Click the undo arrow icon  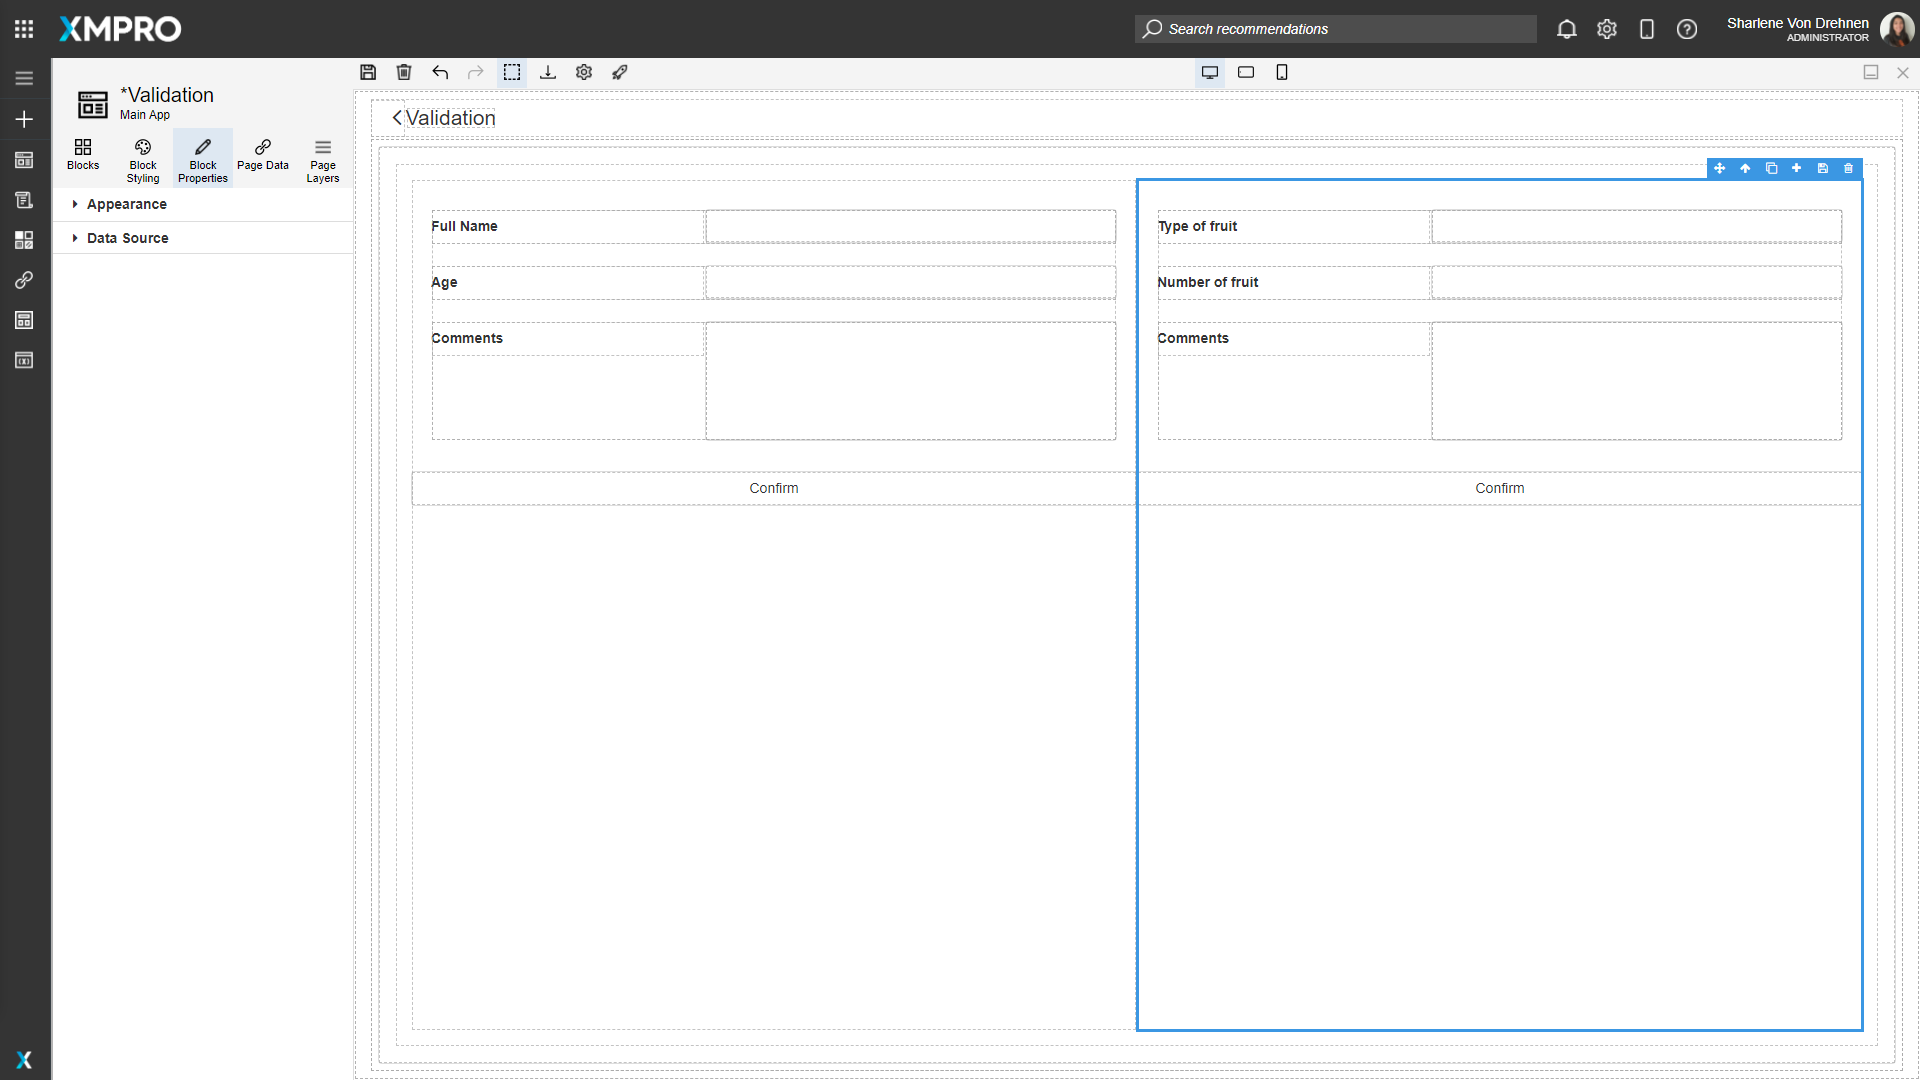point(440,72)
